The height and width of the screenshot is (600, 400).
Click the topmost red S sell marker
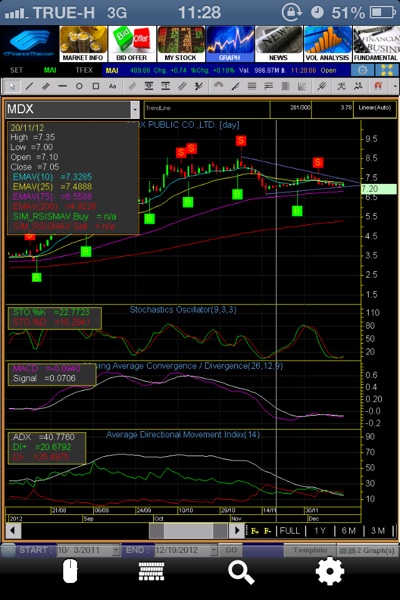click(240, 140)
